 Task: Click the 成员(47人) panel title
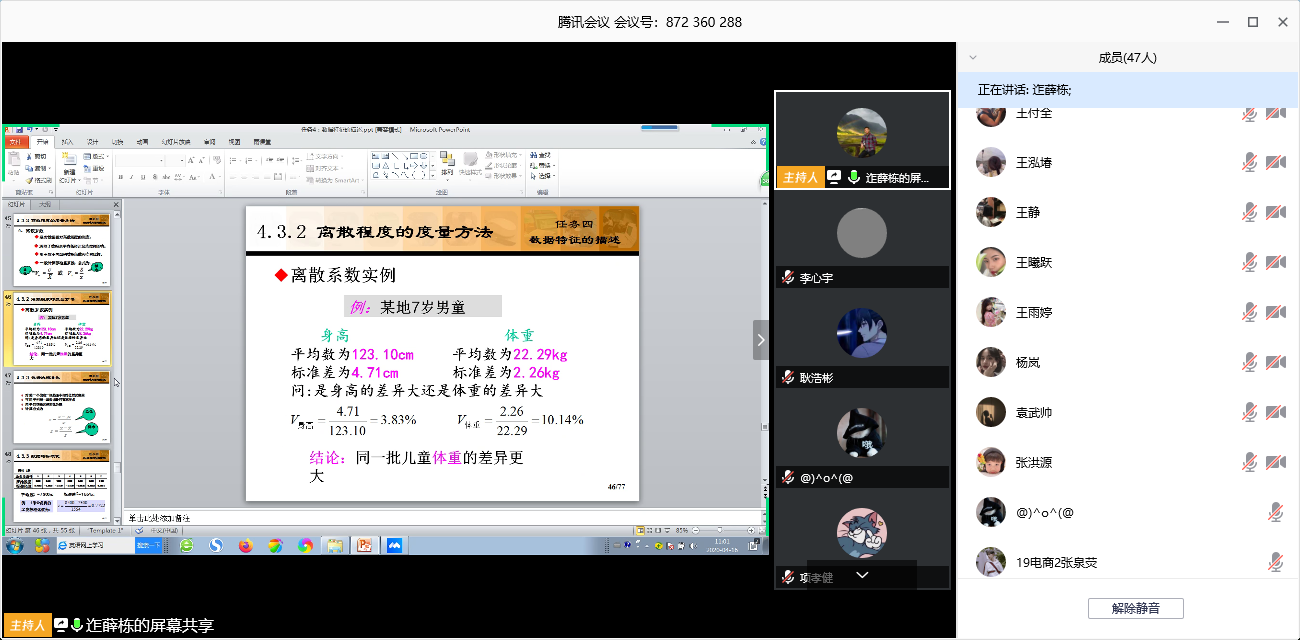click(x=1127, y=58)
